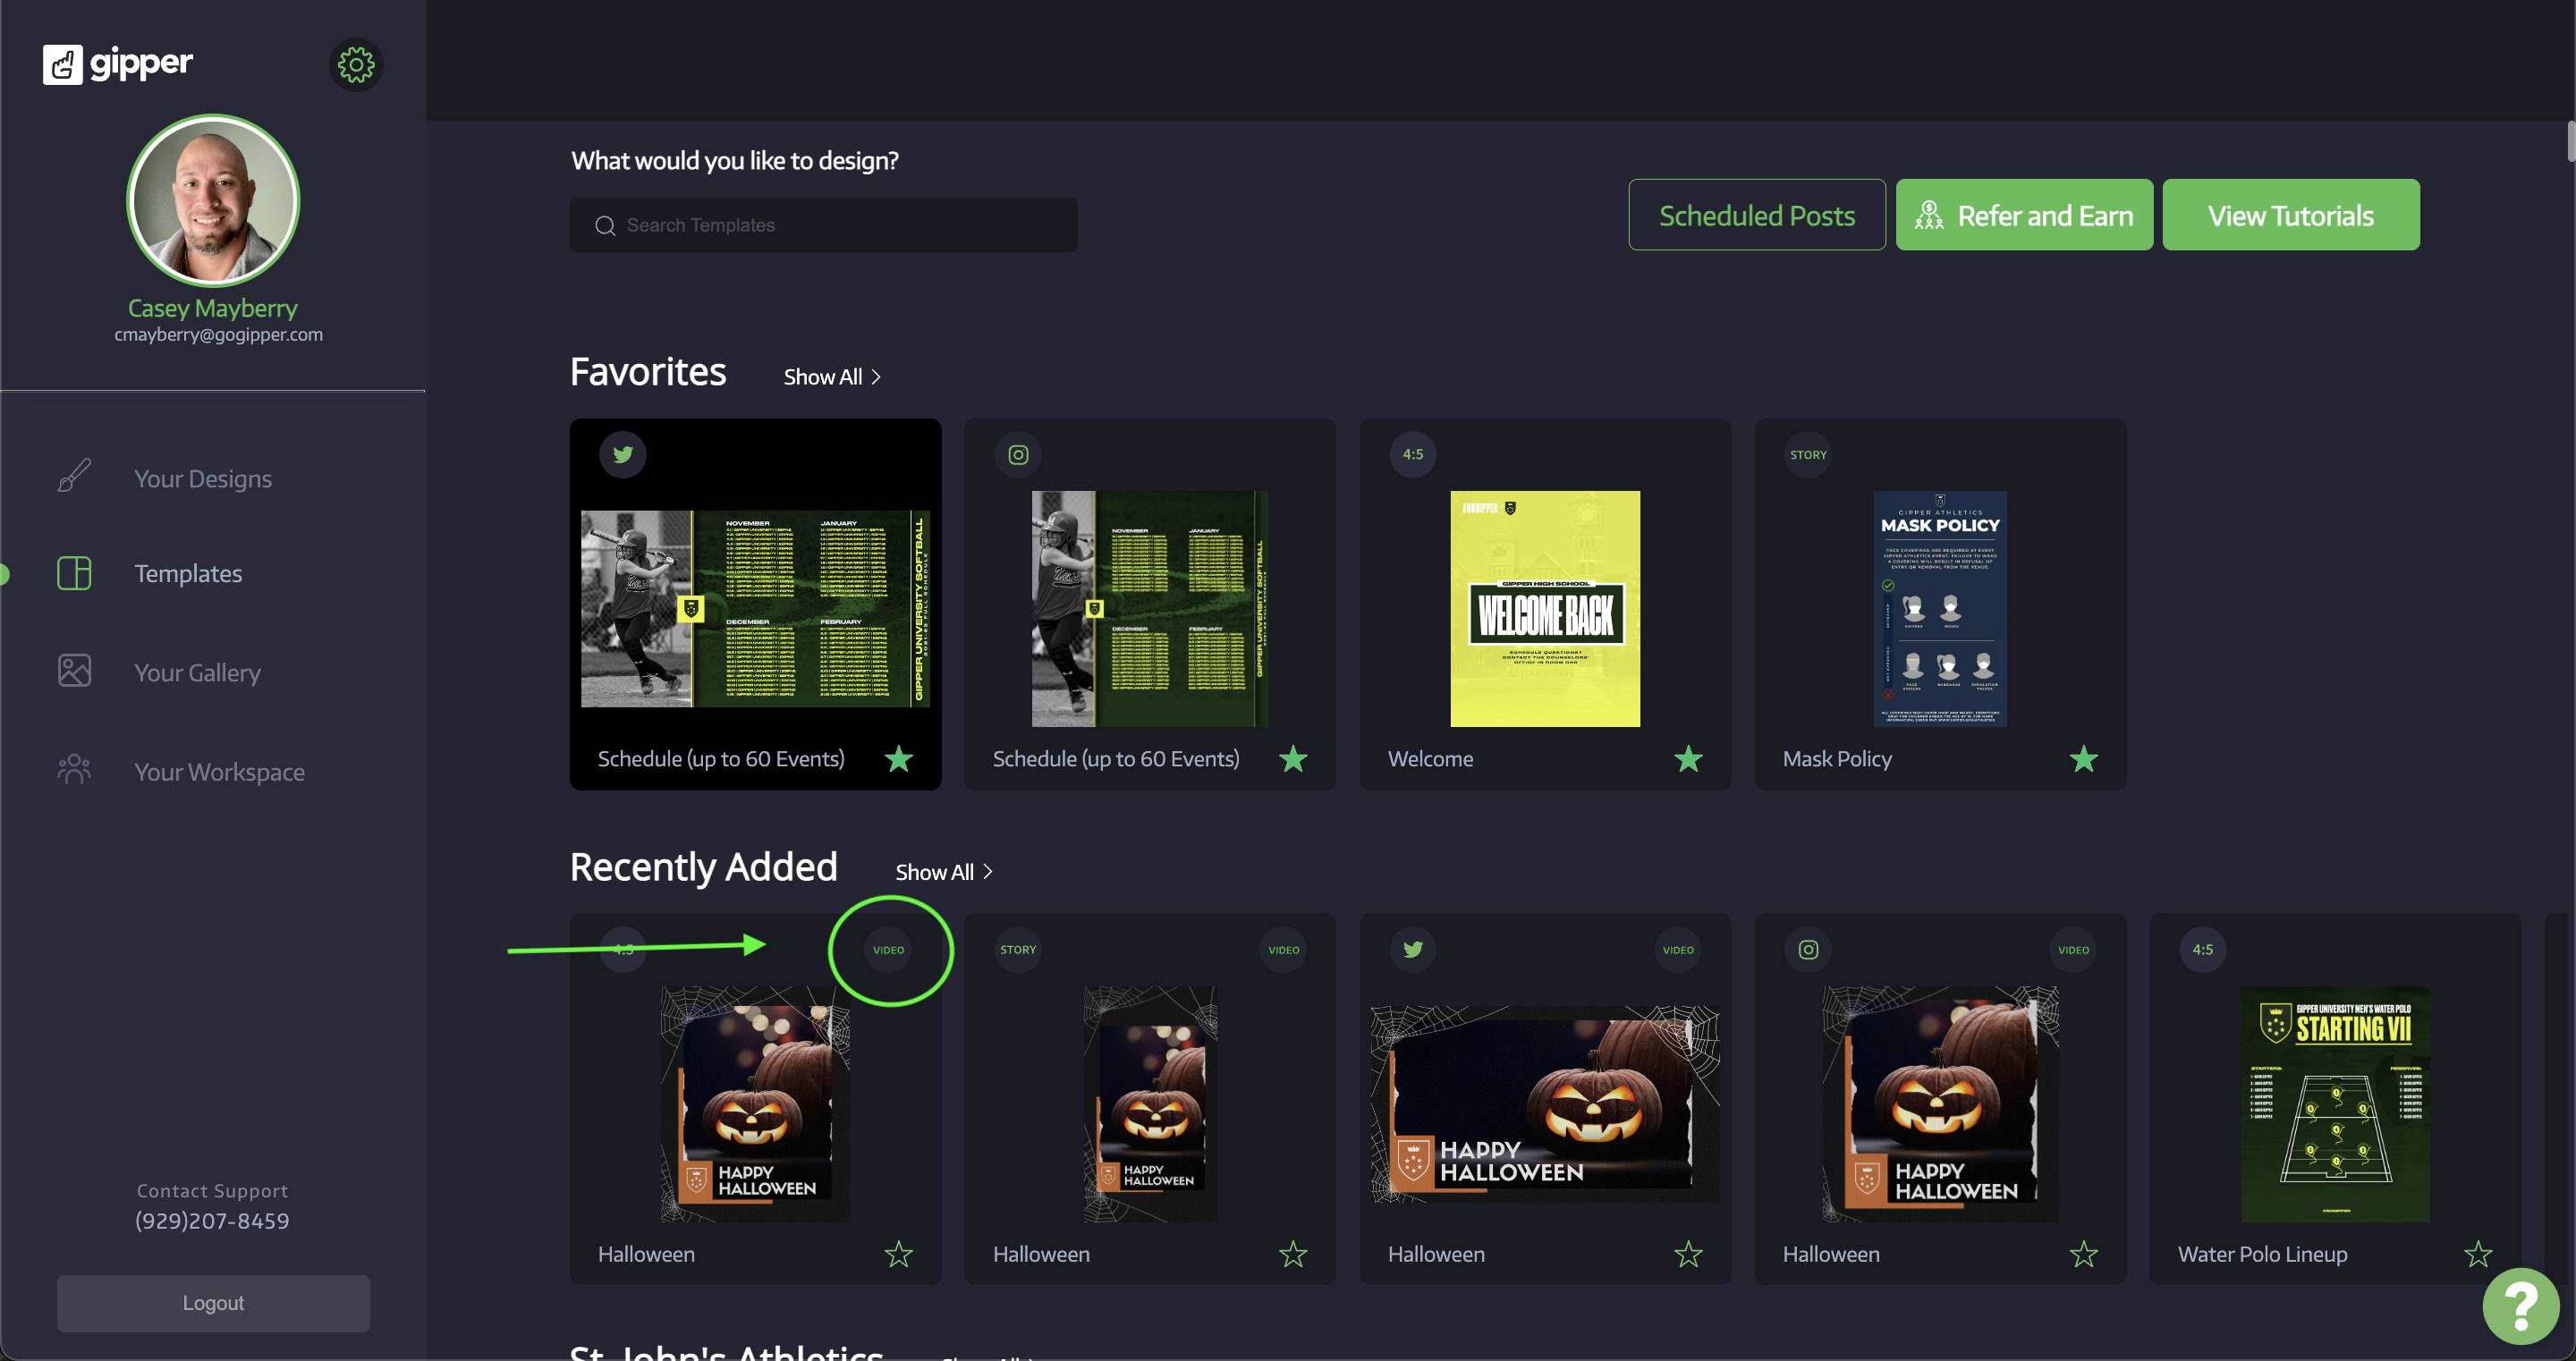Toggle the Welcome template favorite star

click(1688, 759)
